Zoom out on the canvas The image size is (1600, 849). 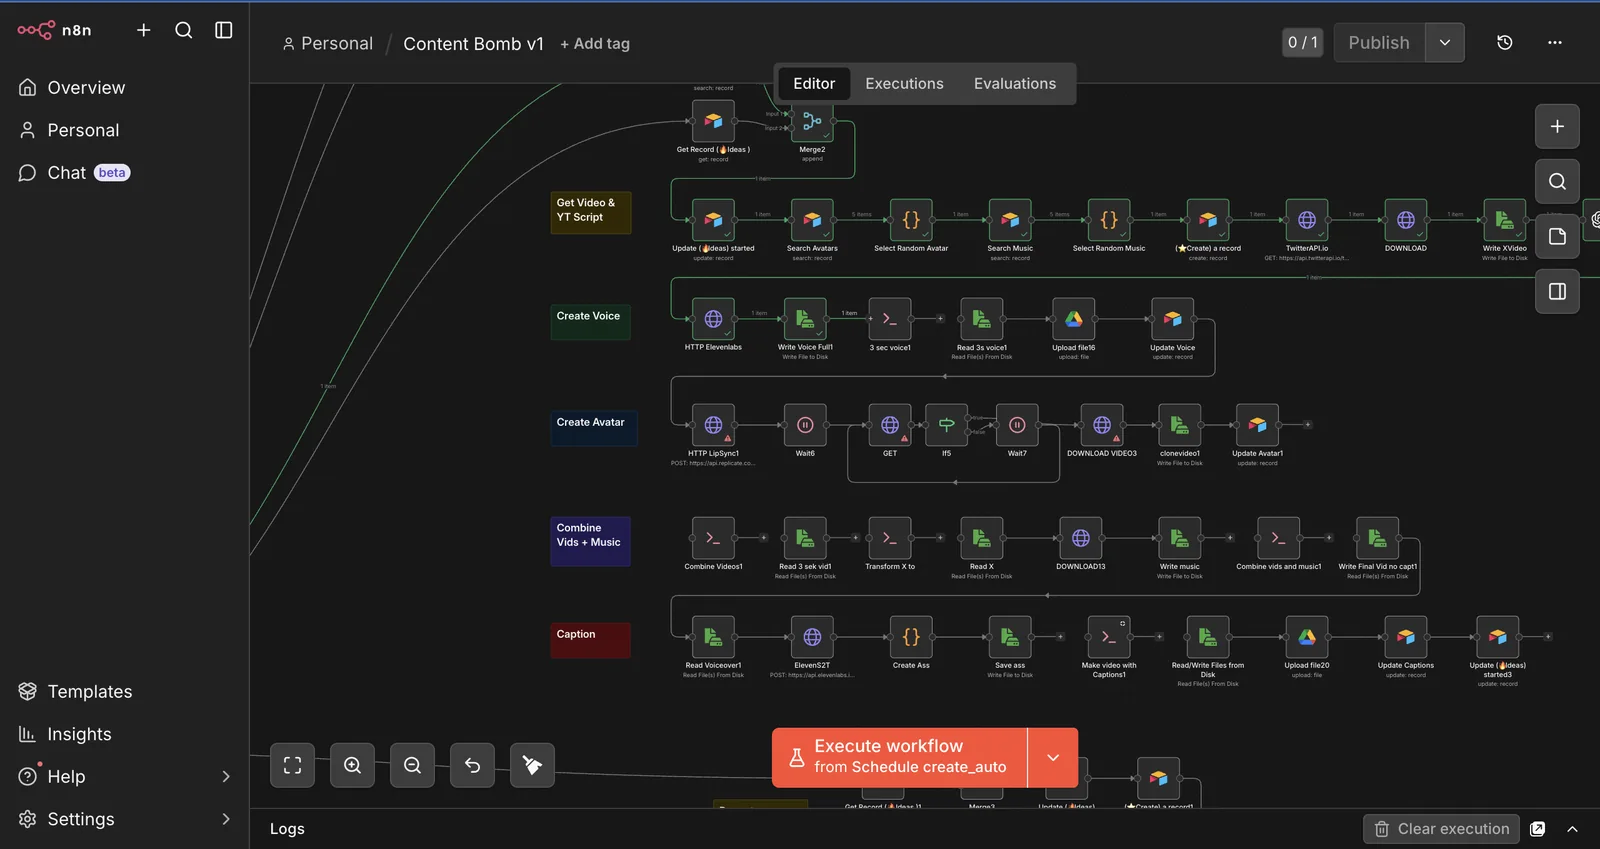(x=412, y=765)
